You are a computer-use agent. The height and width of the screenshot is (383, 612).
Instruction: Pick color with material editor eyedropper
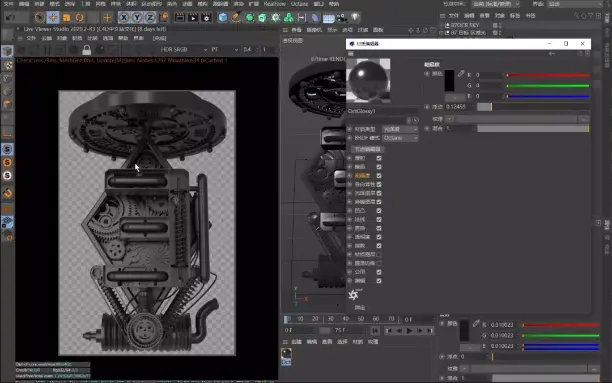461,73
